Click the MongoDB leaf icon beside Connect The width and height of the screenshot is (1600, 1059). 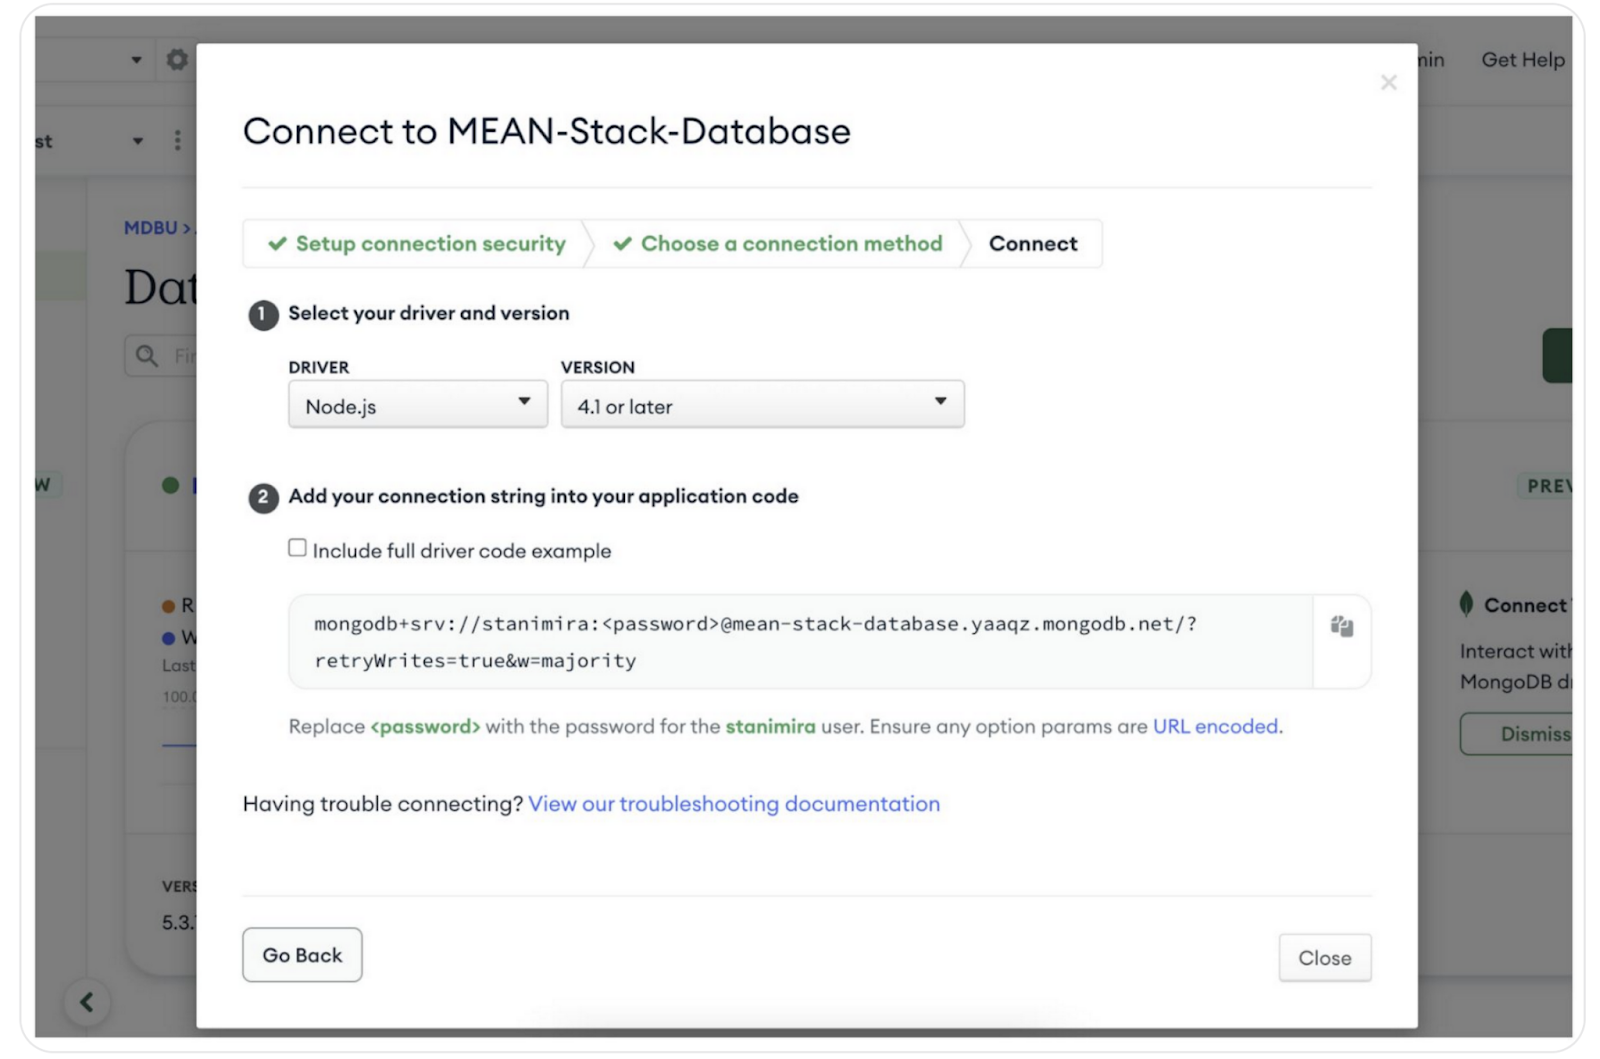click(1466, 604)
